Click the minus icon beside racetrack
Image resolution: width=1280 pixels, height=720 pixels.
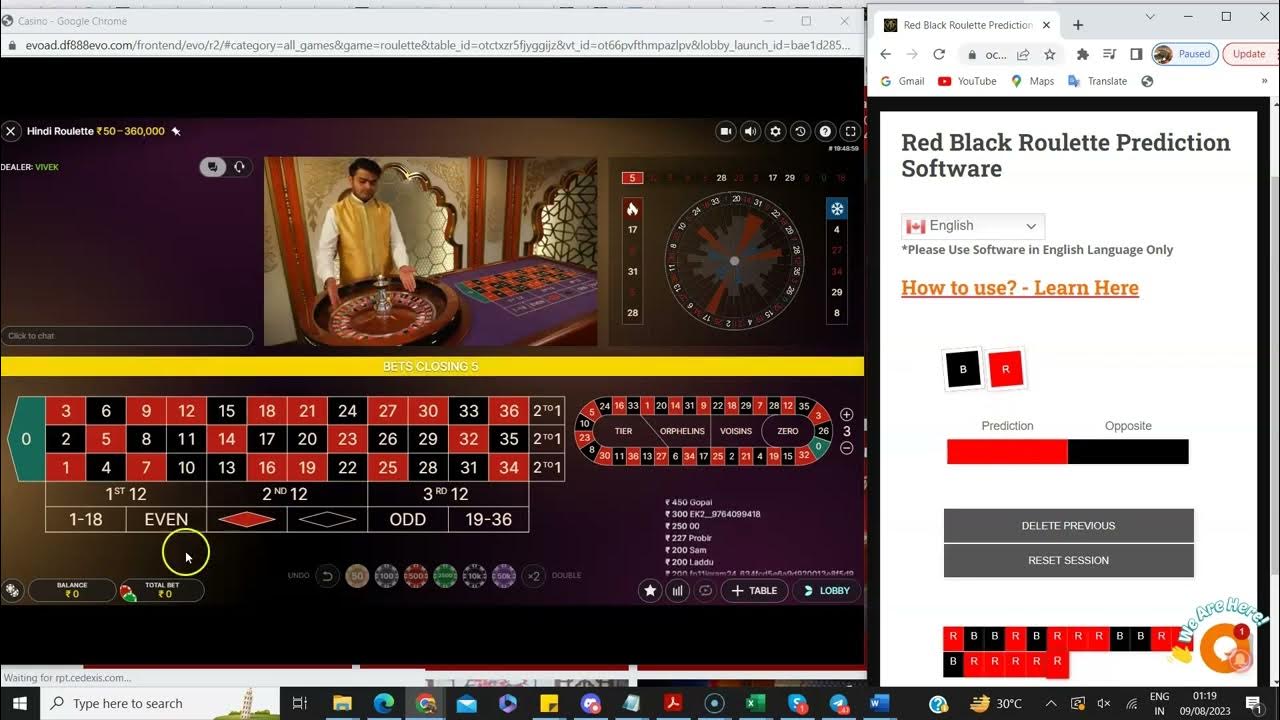(847, 449)
